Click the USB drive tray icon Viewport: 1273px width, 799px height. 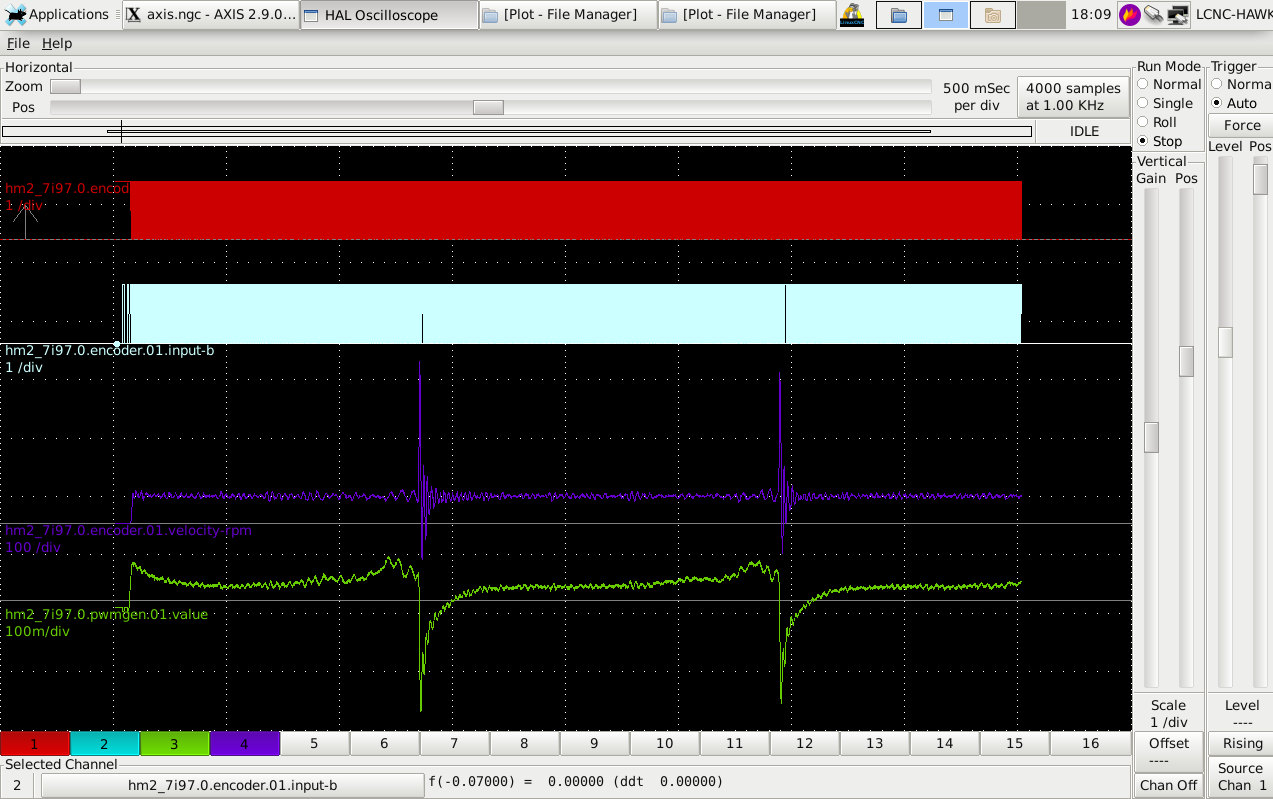point(1154,15)
